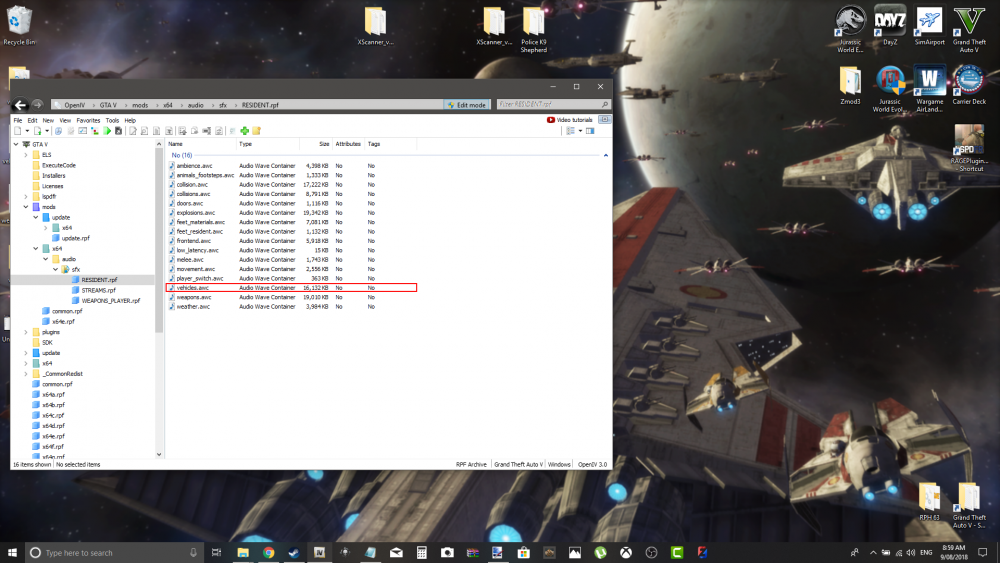Expand the _CommonRedist folder node

[26, 374]
